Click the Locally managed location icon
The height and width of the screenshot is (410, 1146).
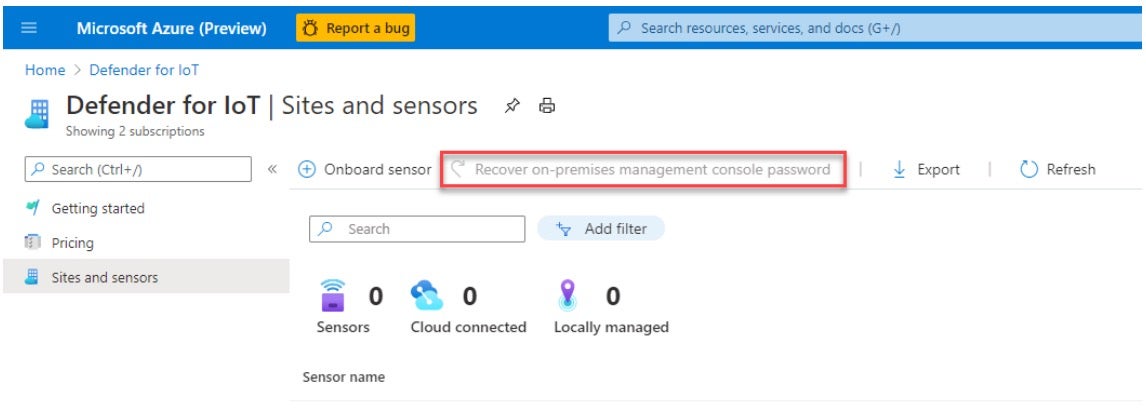click(569, 296)
